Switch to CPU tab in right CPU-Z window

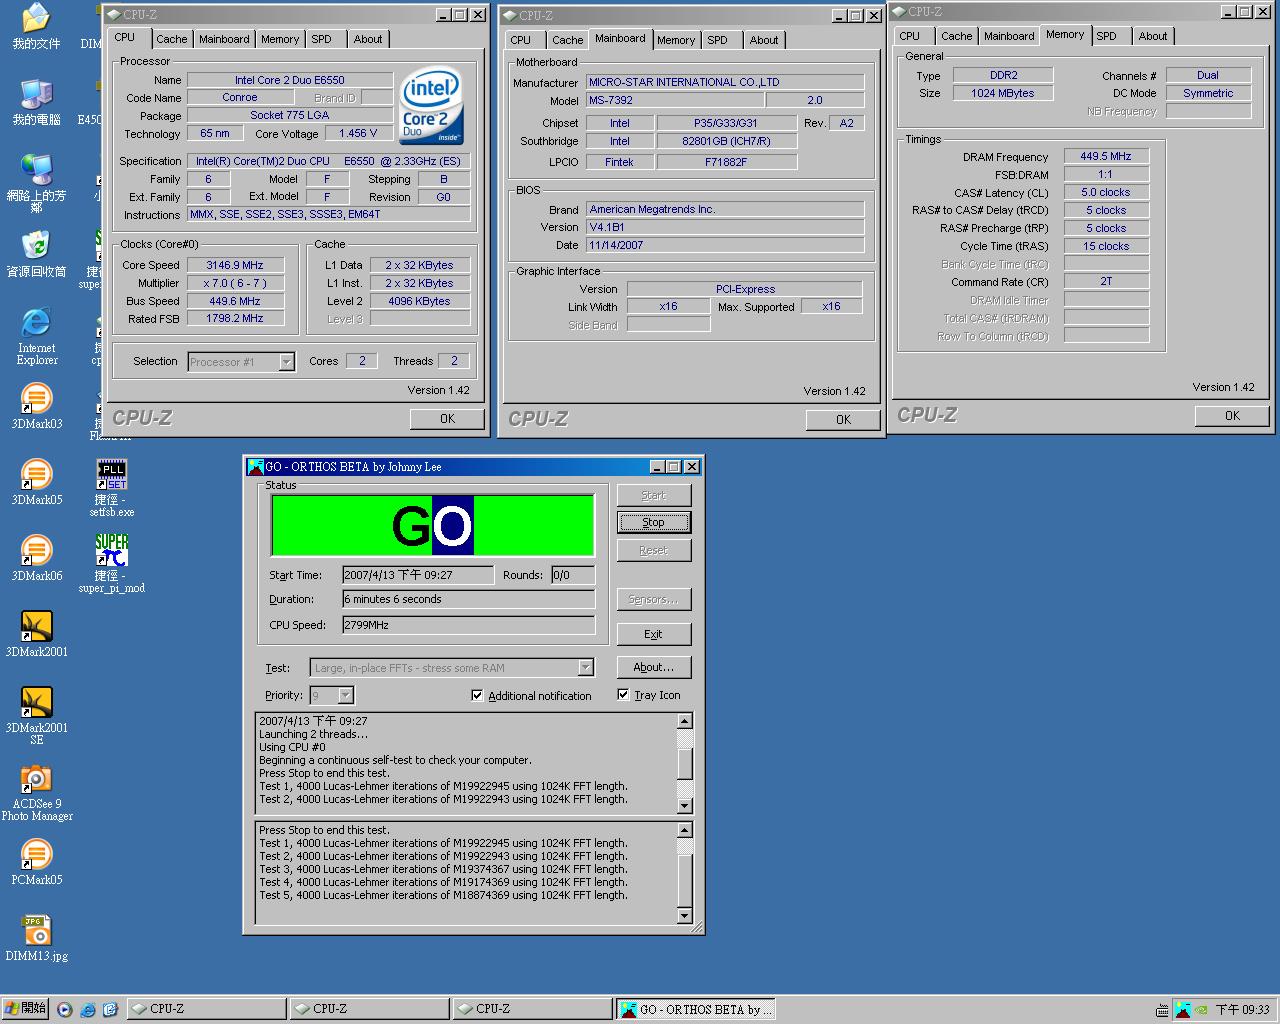click(909, 36)
